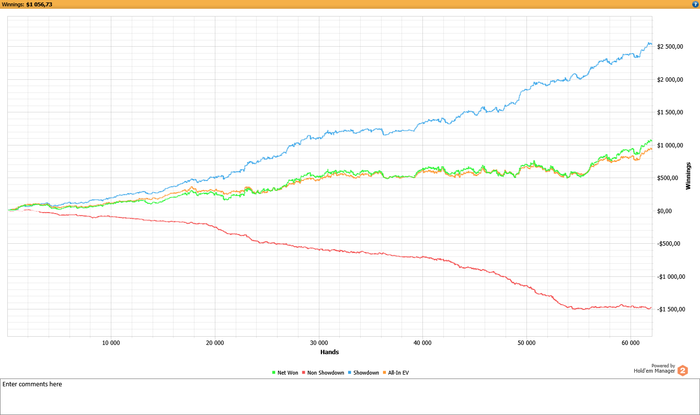Click the Hold'em Manager 2 logo
Screen dimensions: 700x415
pos(683,370)
